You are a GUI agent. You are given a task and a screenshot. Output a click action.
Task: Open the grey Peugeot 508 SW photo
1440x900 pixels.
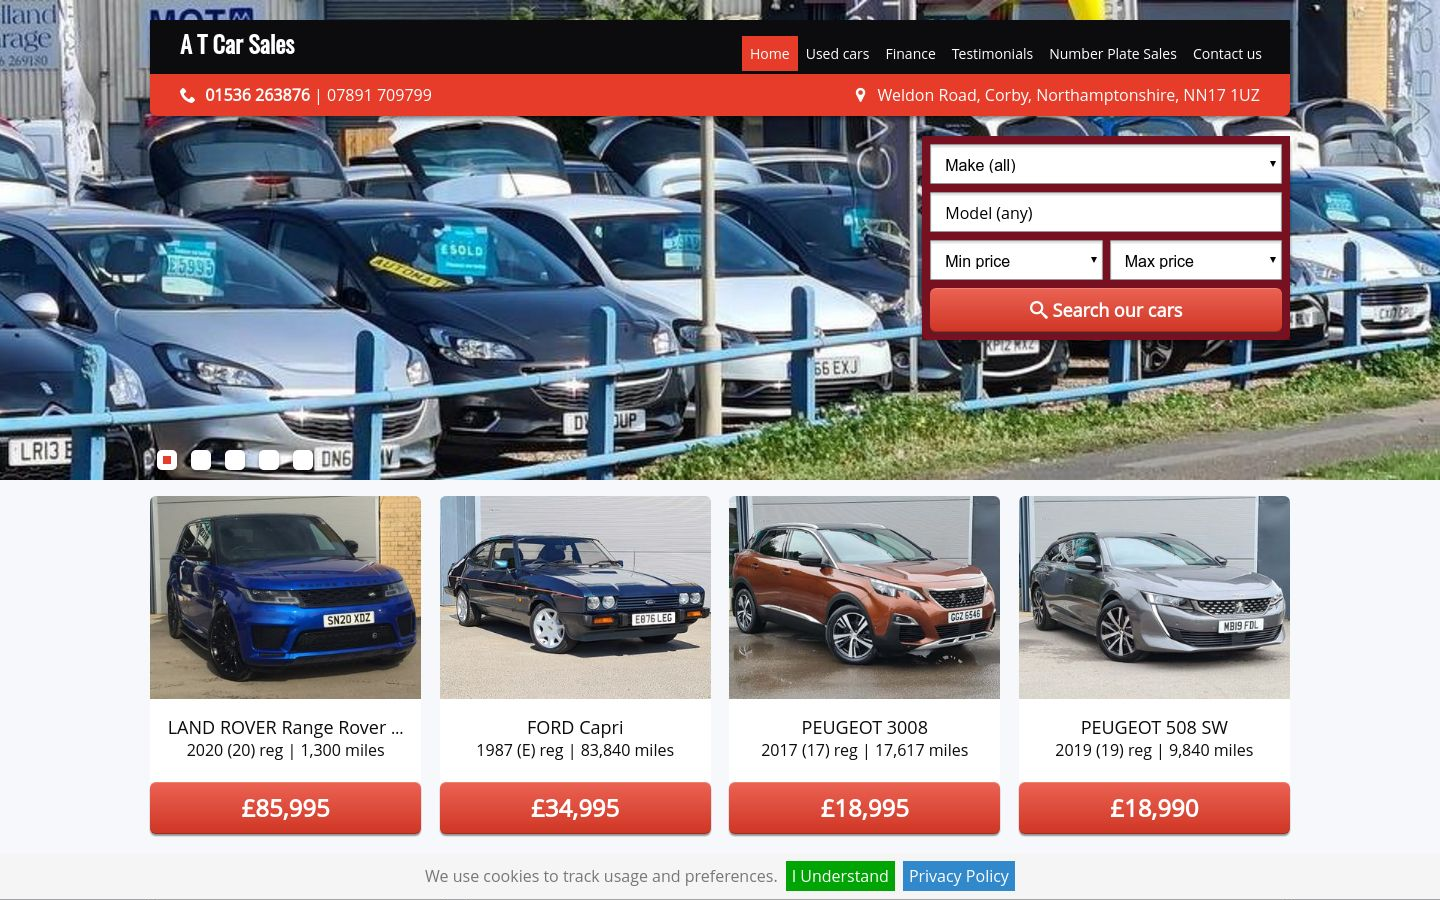pos(1154,597)
